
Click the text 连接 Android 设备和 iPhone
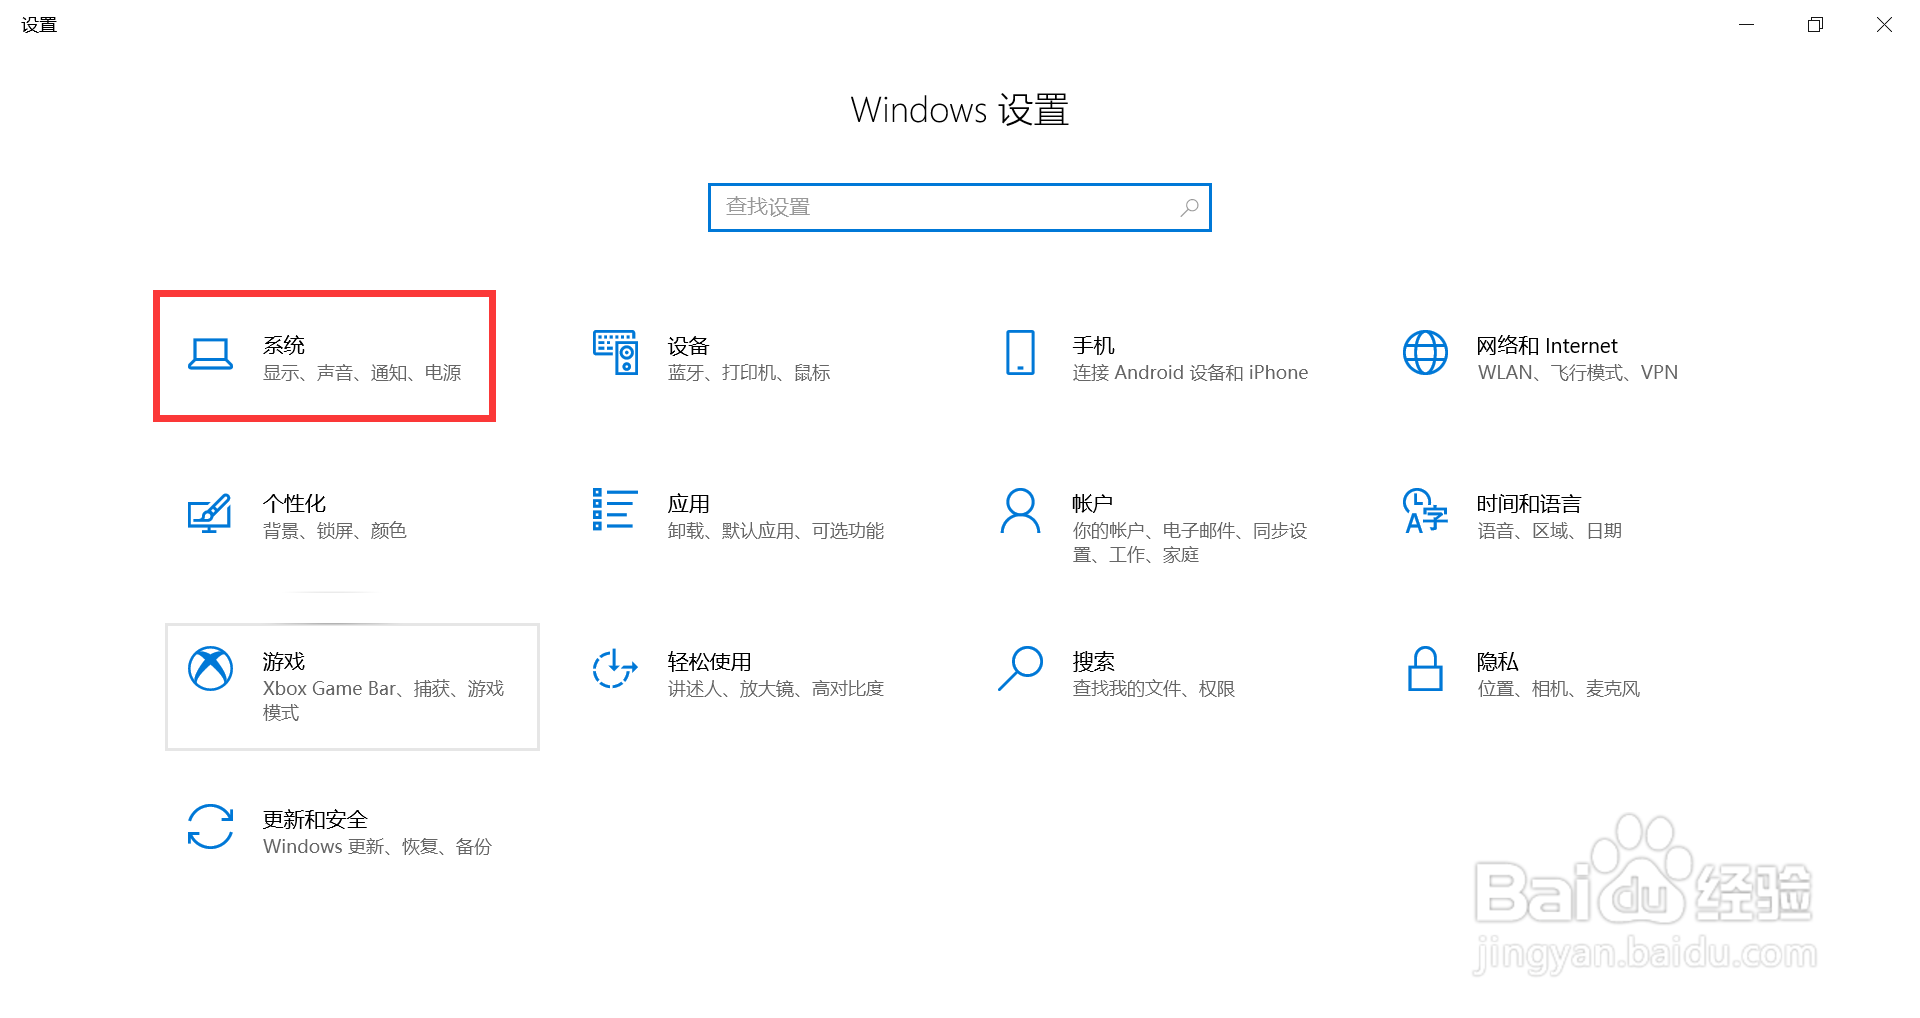click(1190, 372)
